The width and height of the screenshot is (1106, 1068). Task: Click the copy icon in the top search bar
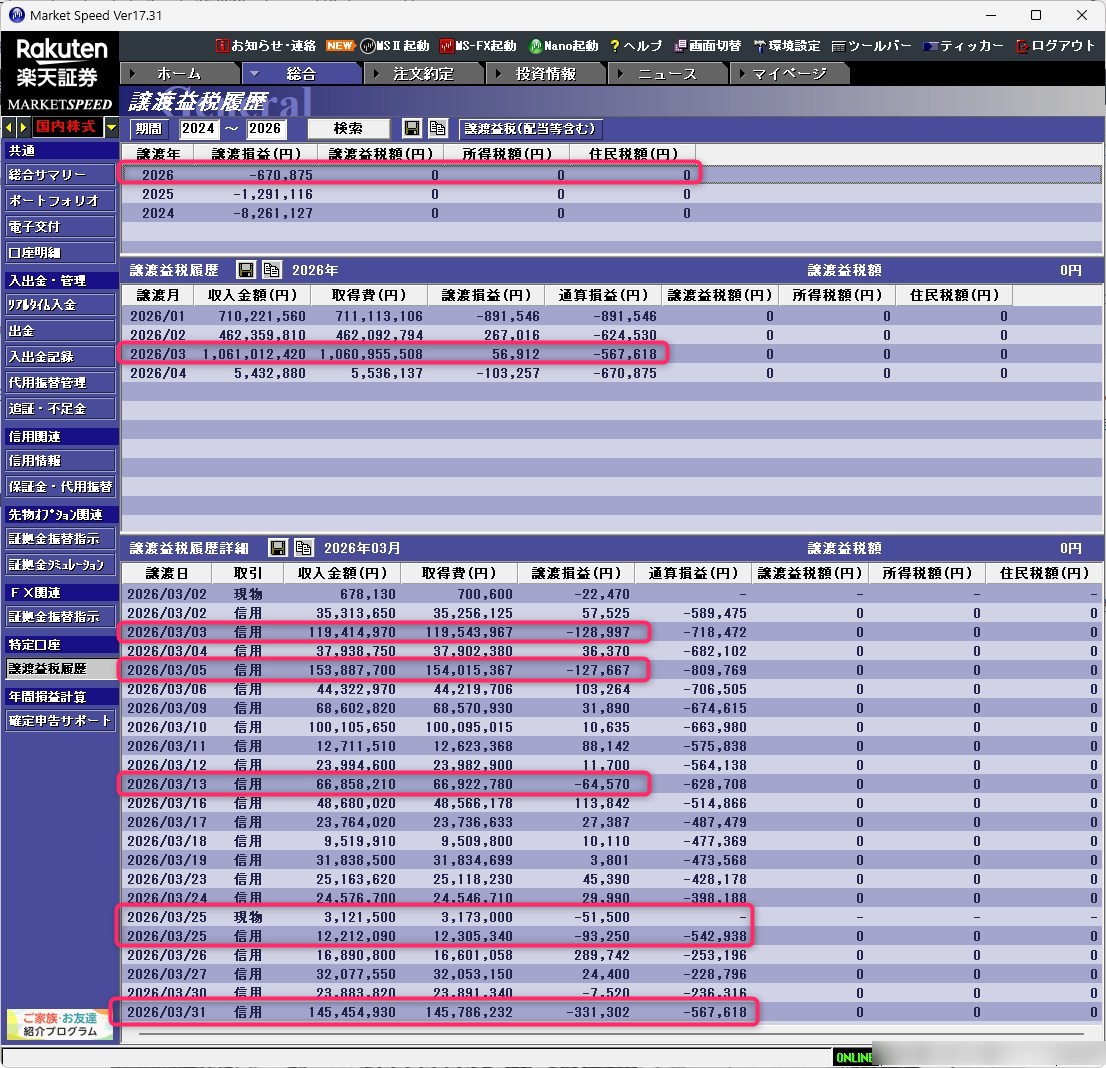pos(437,128)
